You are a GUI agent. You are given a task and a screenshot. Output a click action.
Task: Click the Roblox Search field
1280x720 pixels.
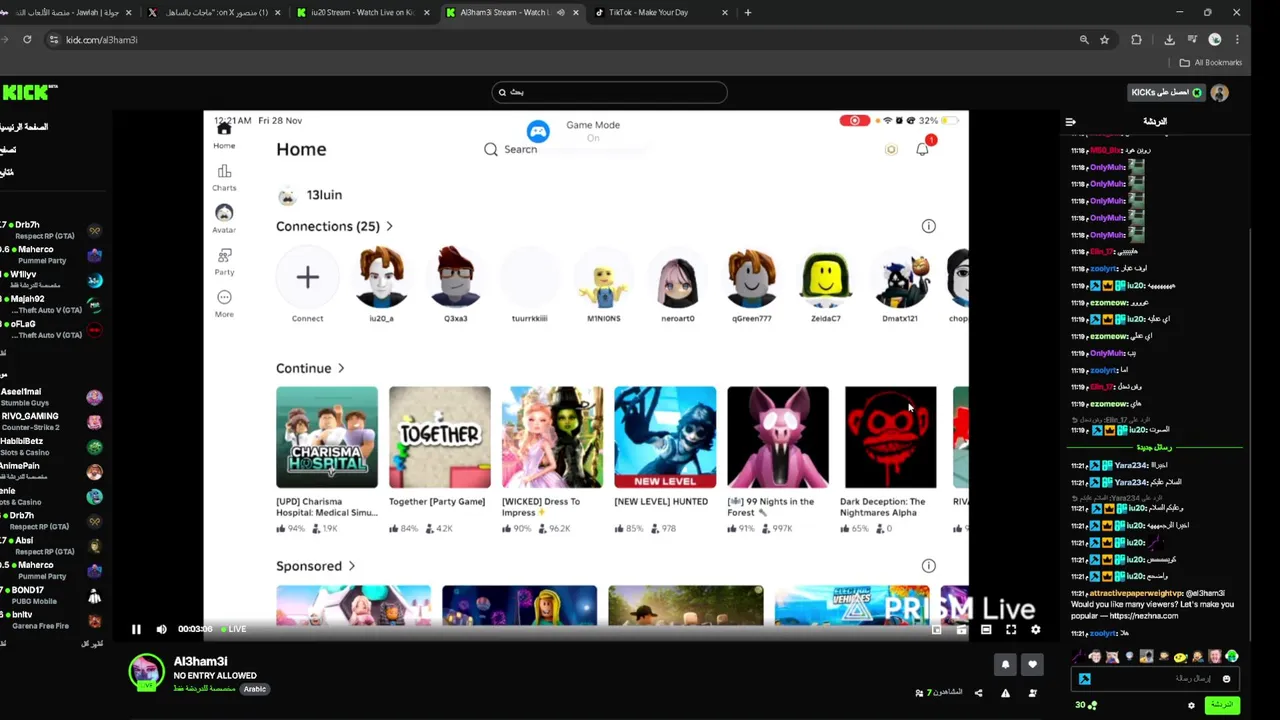[511, 149]
